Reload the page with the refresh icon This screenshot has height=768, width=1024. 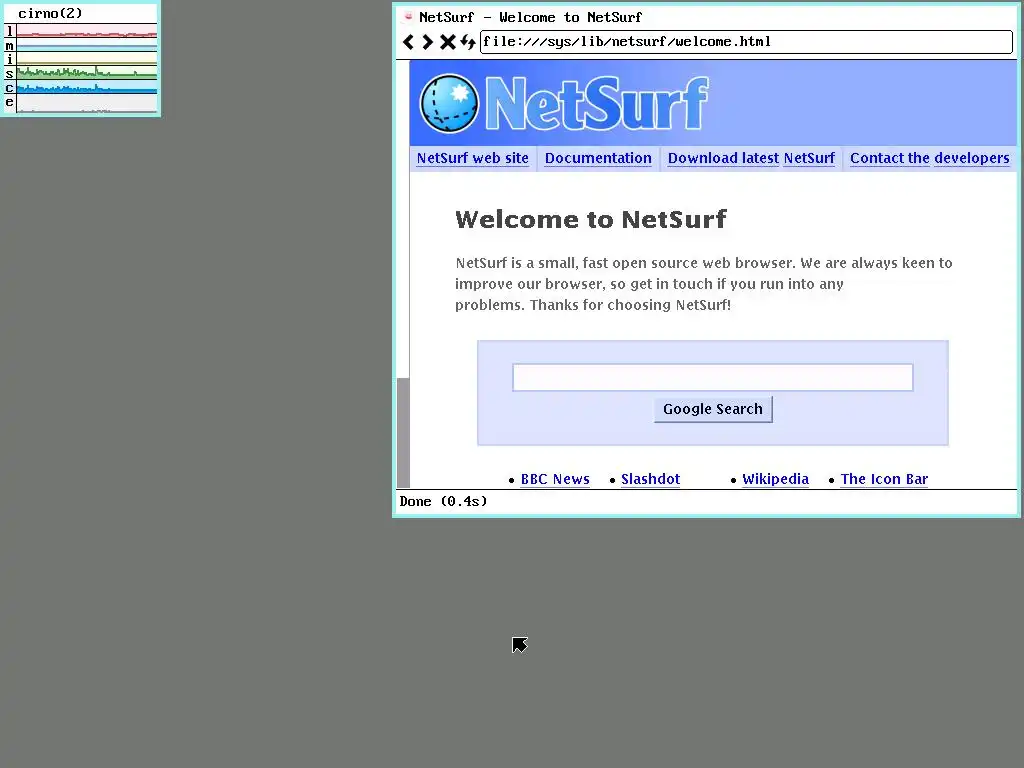[x=468, y=42]
